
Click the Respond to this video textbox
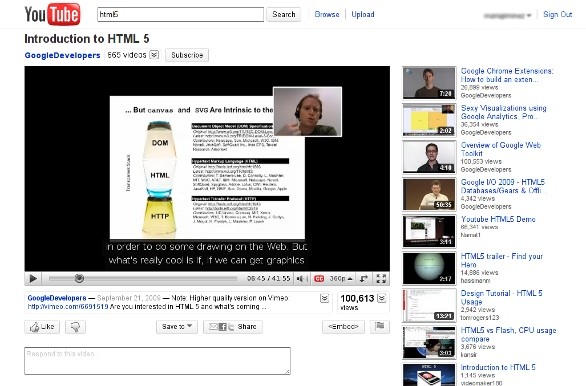[157, 361]
